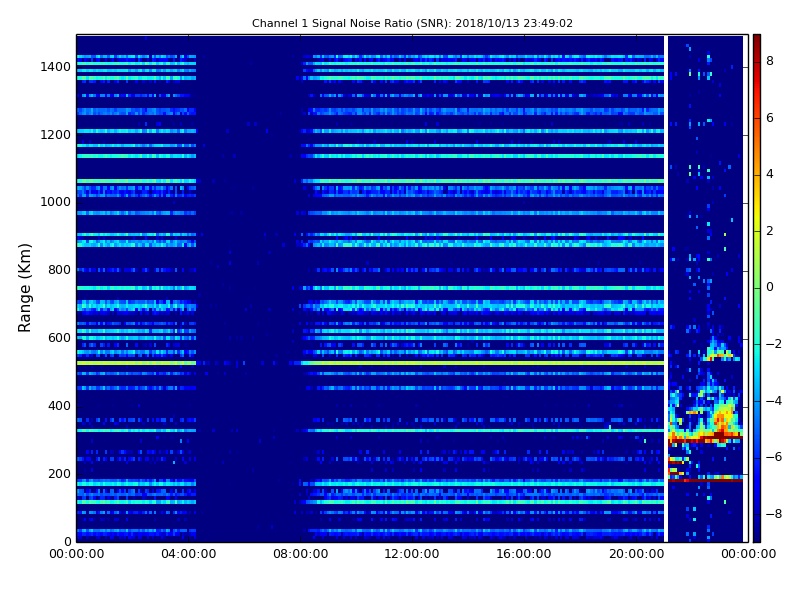Click the 04:00:00 time axis label
Screen dimensions: 800x600
click(189, 554)
